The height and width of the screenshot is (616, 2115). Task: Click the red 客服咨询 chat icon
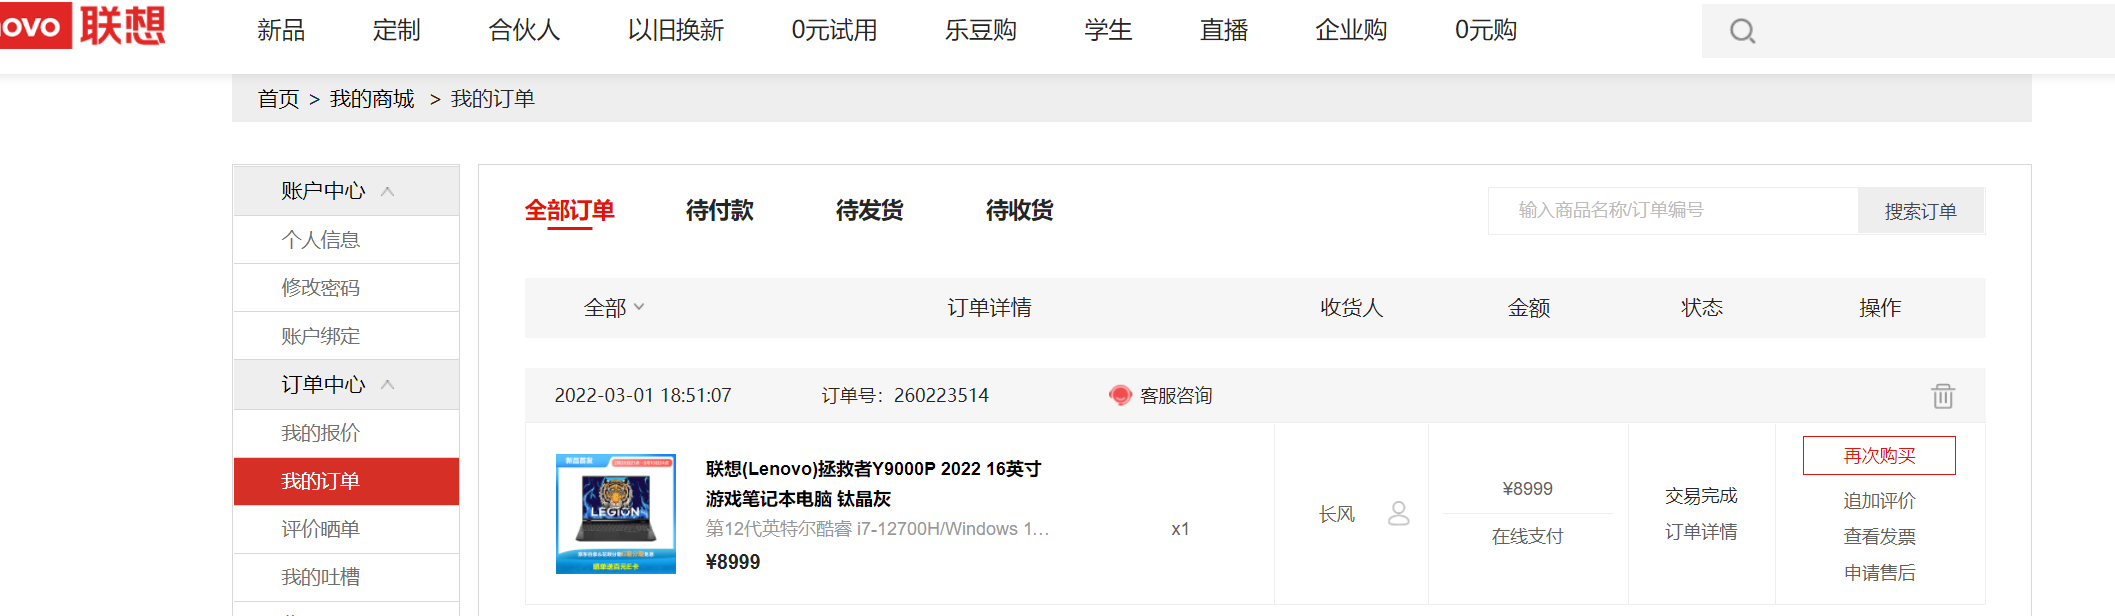click(x=1120, y=396)
